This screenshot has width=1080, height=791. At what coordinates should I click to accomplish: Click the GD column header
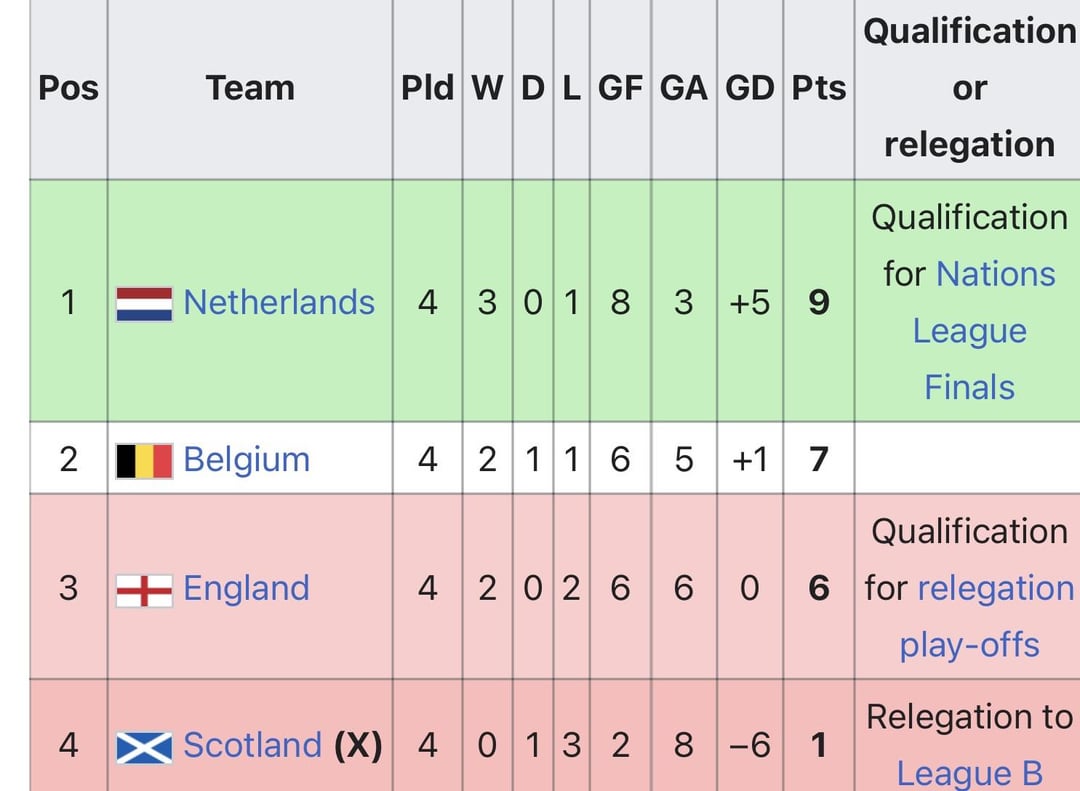coord(749,88)
